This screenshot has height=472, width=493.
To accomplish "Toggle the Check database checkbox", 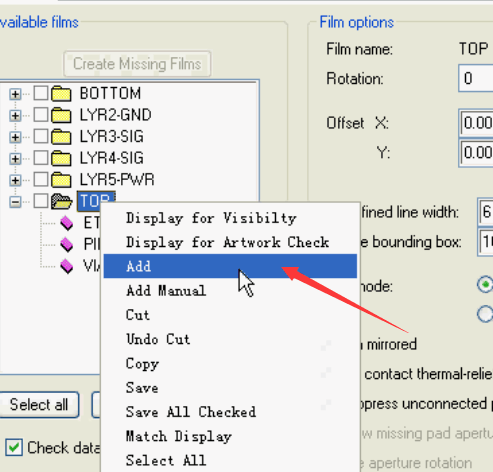I will (14, 447).
